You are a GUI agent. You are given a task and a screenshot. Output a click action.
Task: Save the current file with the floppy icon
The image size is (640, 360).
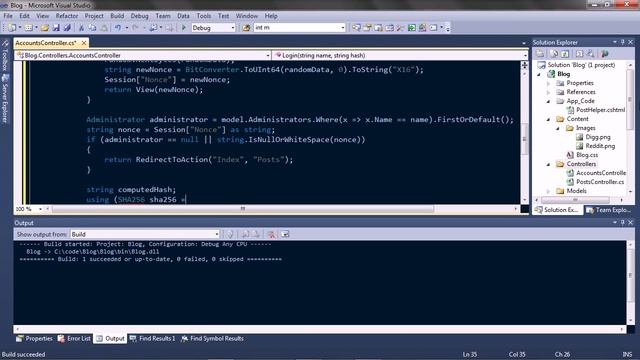56,28
